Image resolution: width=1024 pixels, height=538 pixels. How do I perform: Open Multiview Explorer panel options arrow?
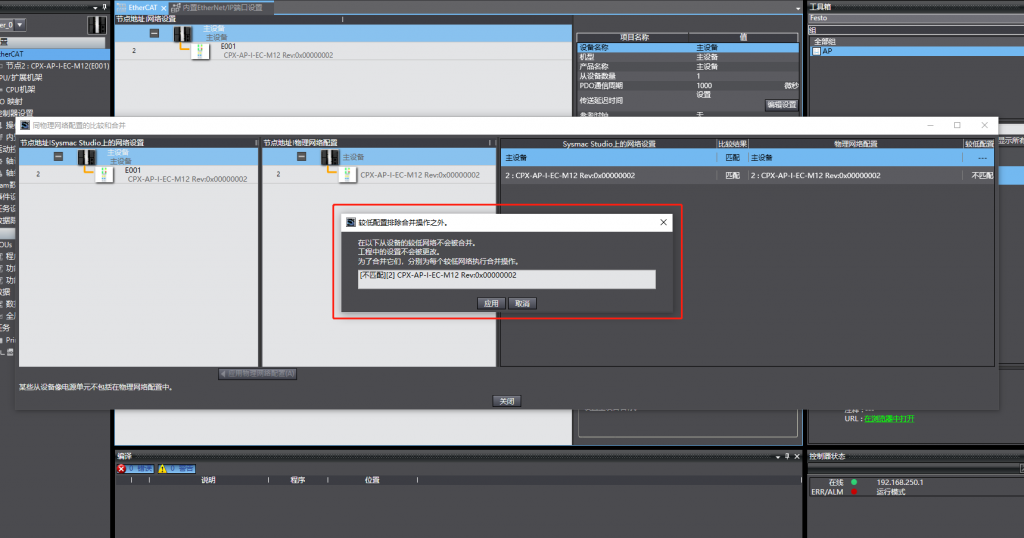[95, 8]
